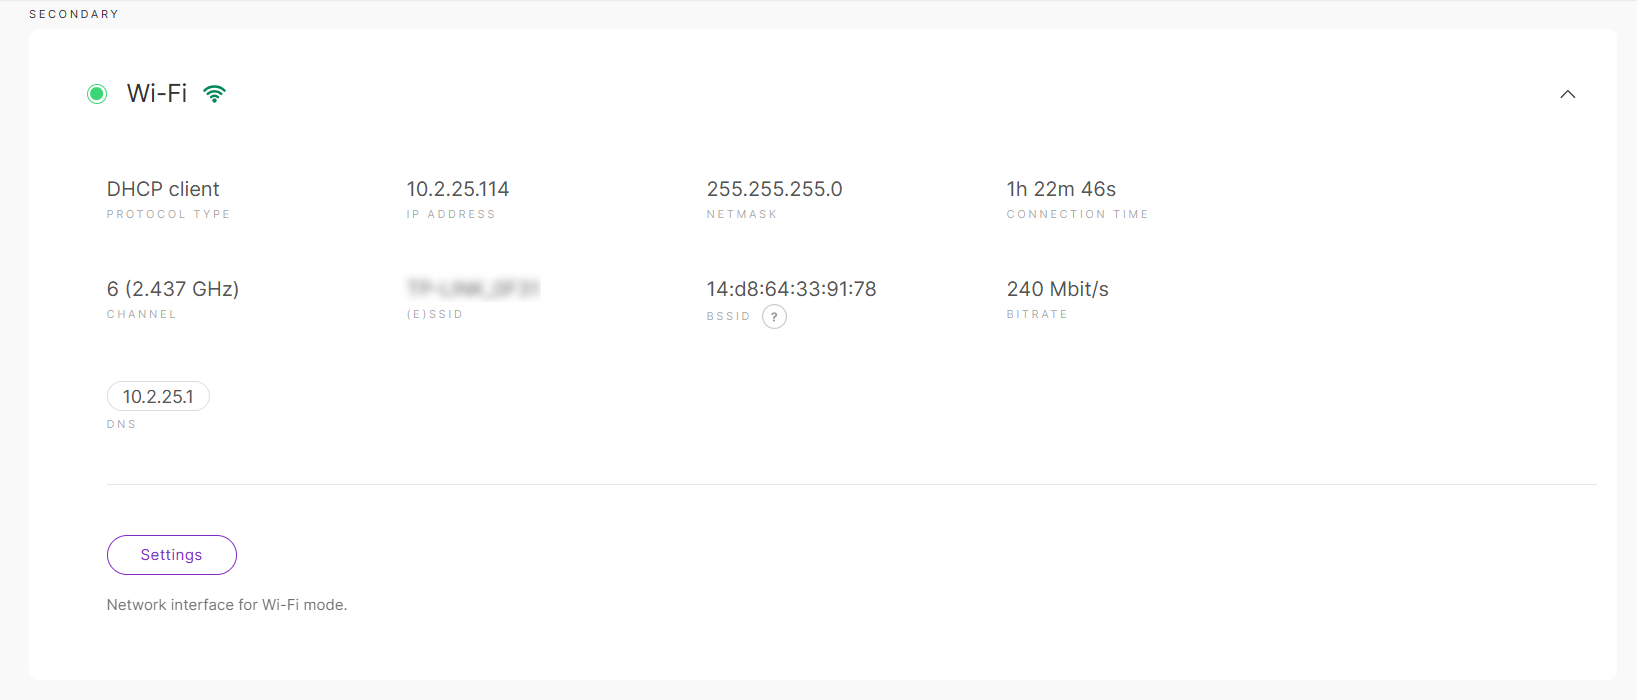This screenshot has width=1637, height=700.
Task: Click the DHCP client protocol type value
Action: click(x=163, y=189)
